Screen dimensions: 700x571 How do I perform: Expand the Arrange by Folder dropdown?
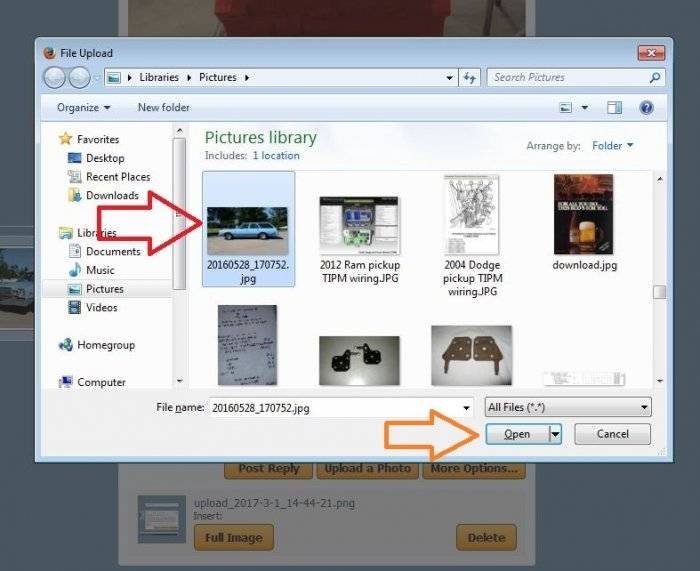[612, 146]
